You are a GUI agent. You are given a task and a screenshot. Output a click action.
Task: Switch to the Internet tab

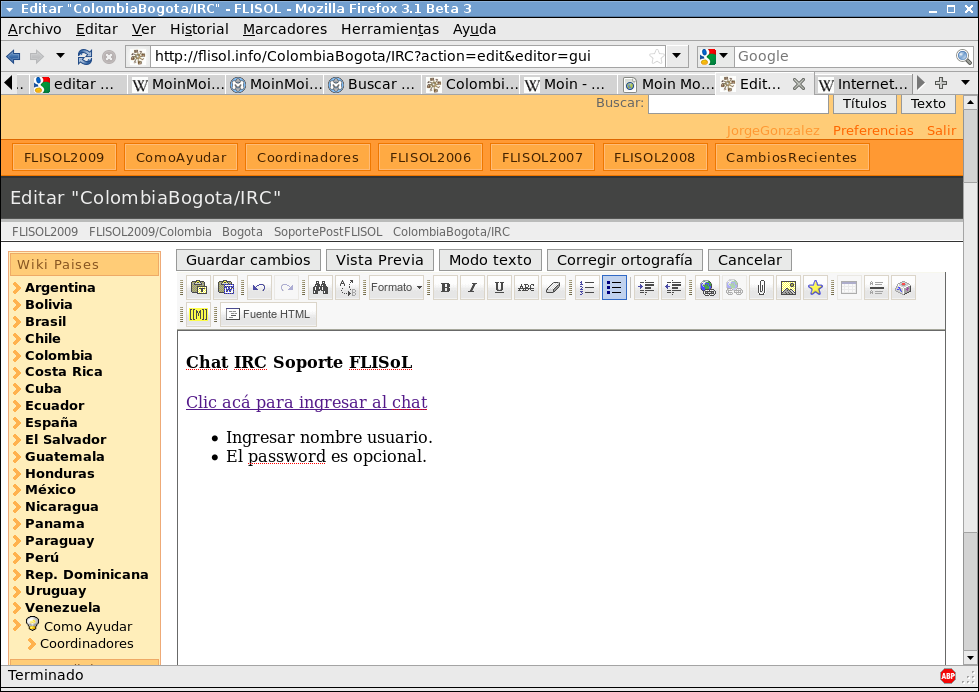coord(864,84)
